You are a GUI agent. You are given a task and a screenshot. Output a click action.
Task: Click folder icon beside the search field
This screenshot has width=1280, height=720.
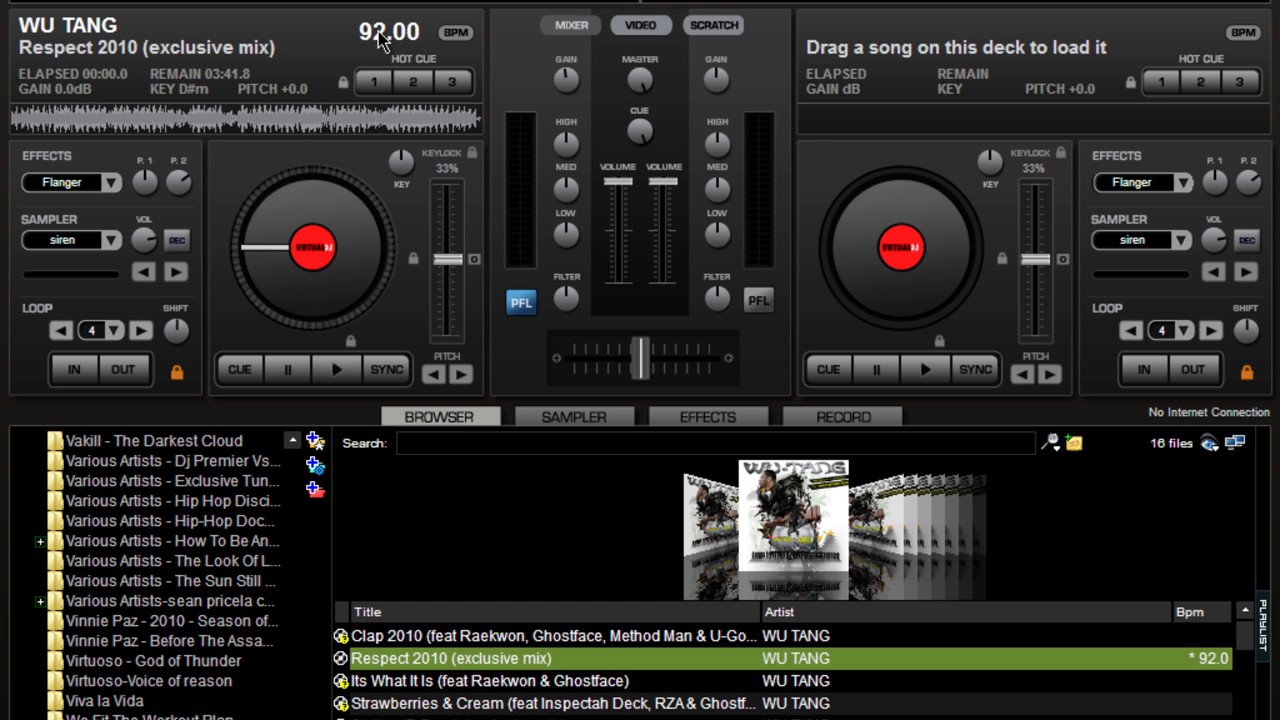pyautogui.click(x=1074, y=442)
